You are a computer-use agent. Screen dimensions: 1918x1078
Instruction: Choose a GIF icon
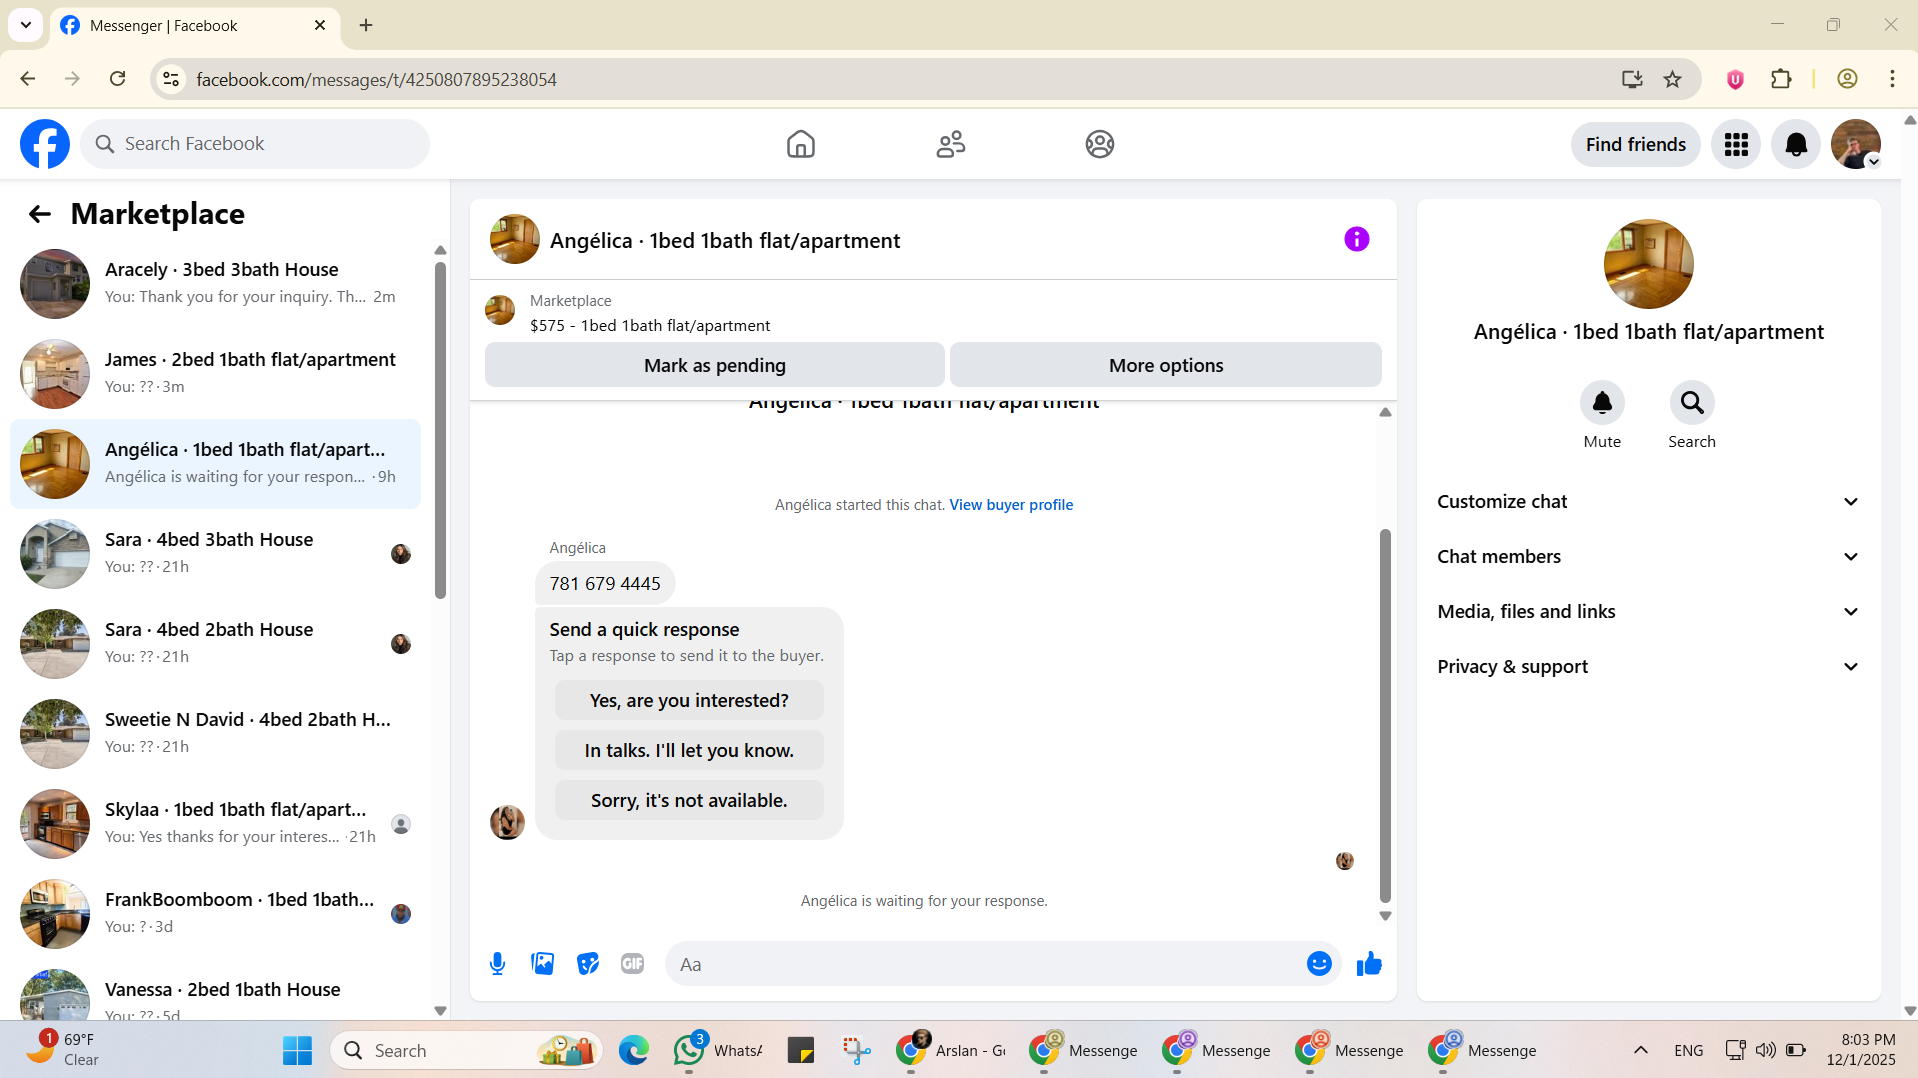pos(632,964)
